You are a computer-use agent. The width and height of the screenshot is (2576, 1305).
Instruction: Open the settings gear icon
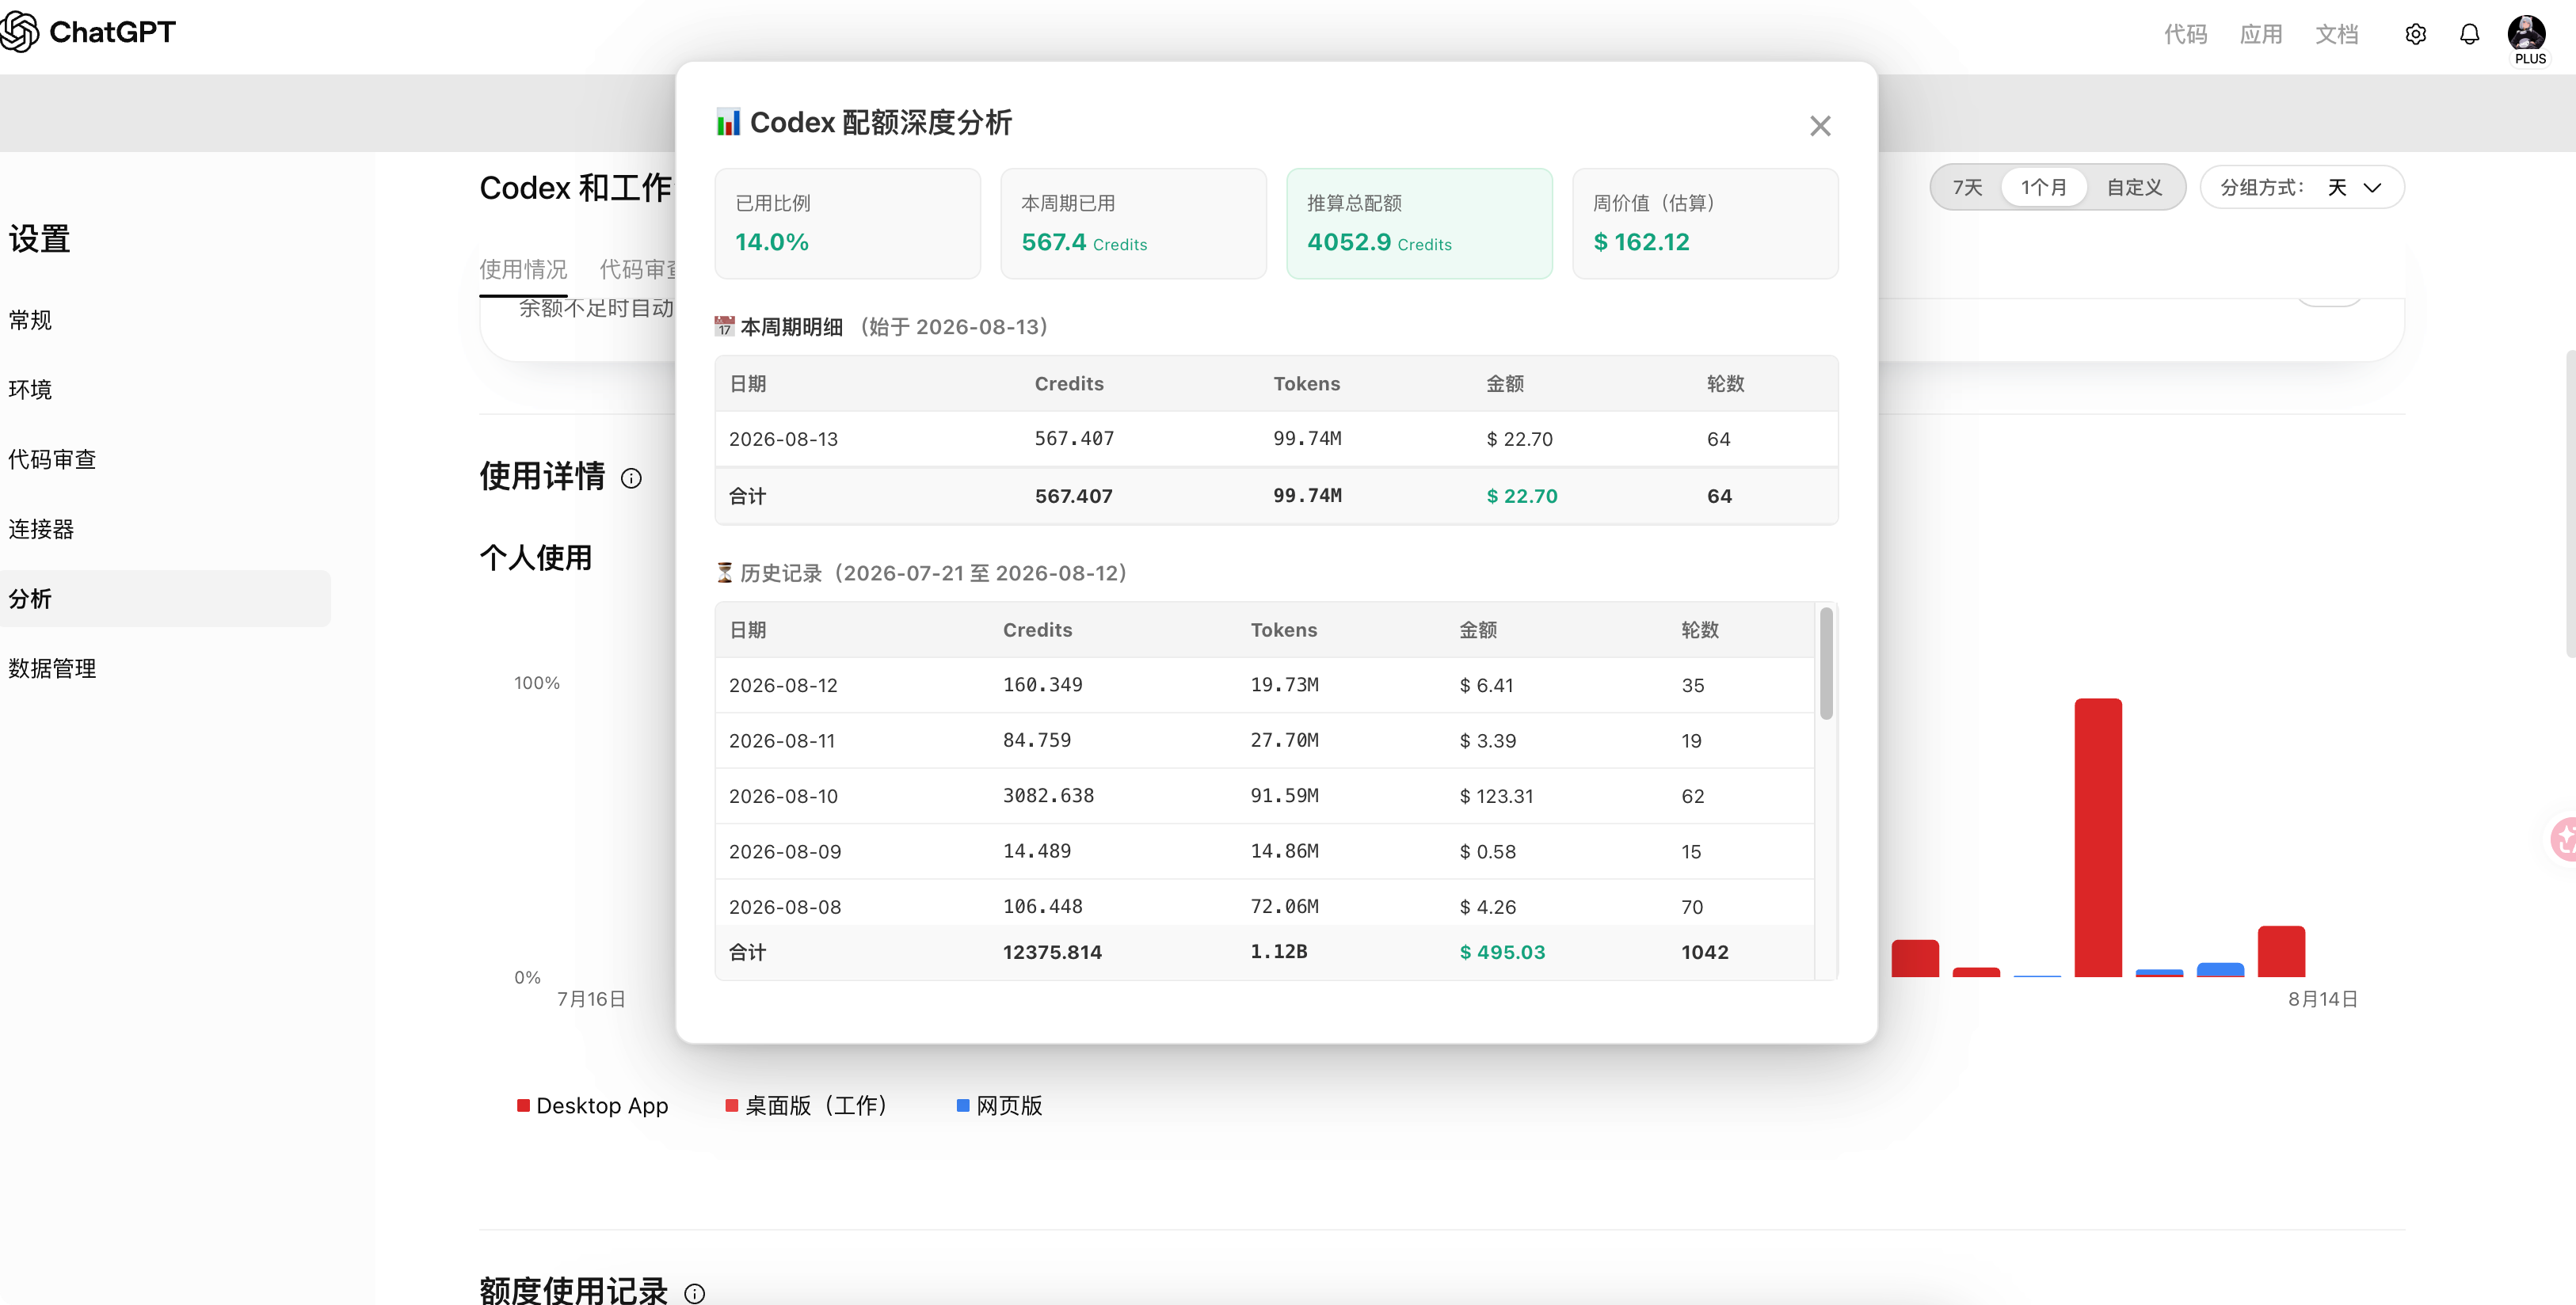2415,34
